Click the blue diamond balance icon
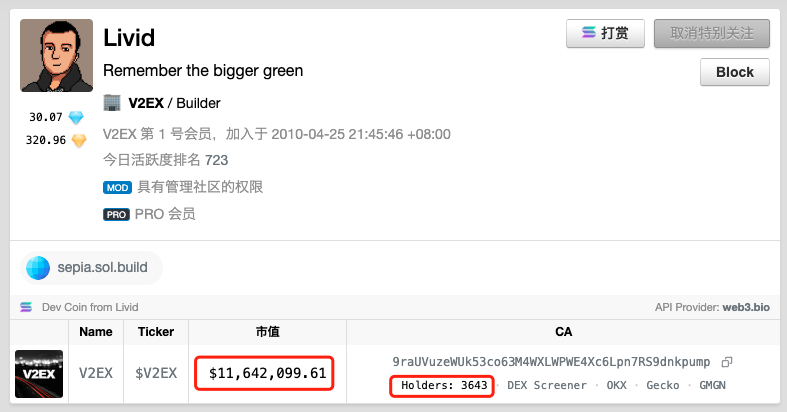Viewport: 787px width, 412px height. [x=77, y=118]
